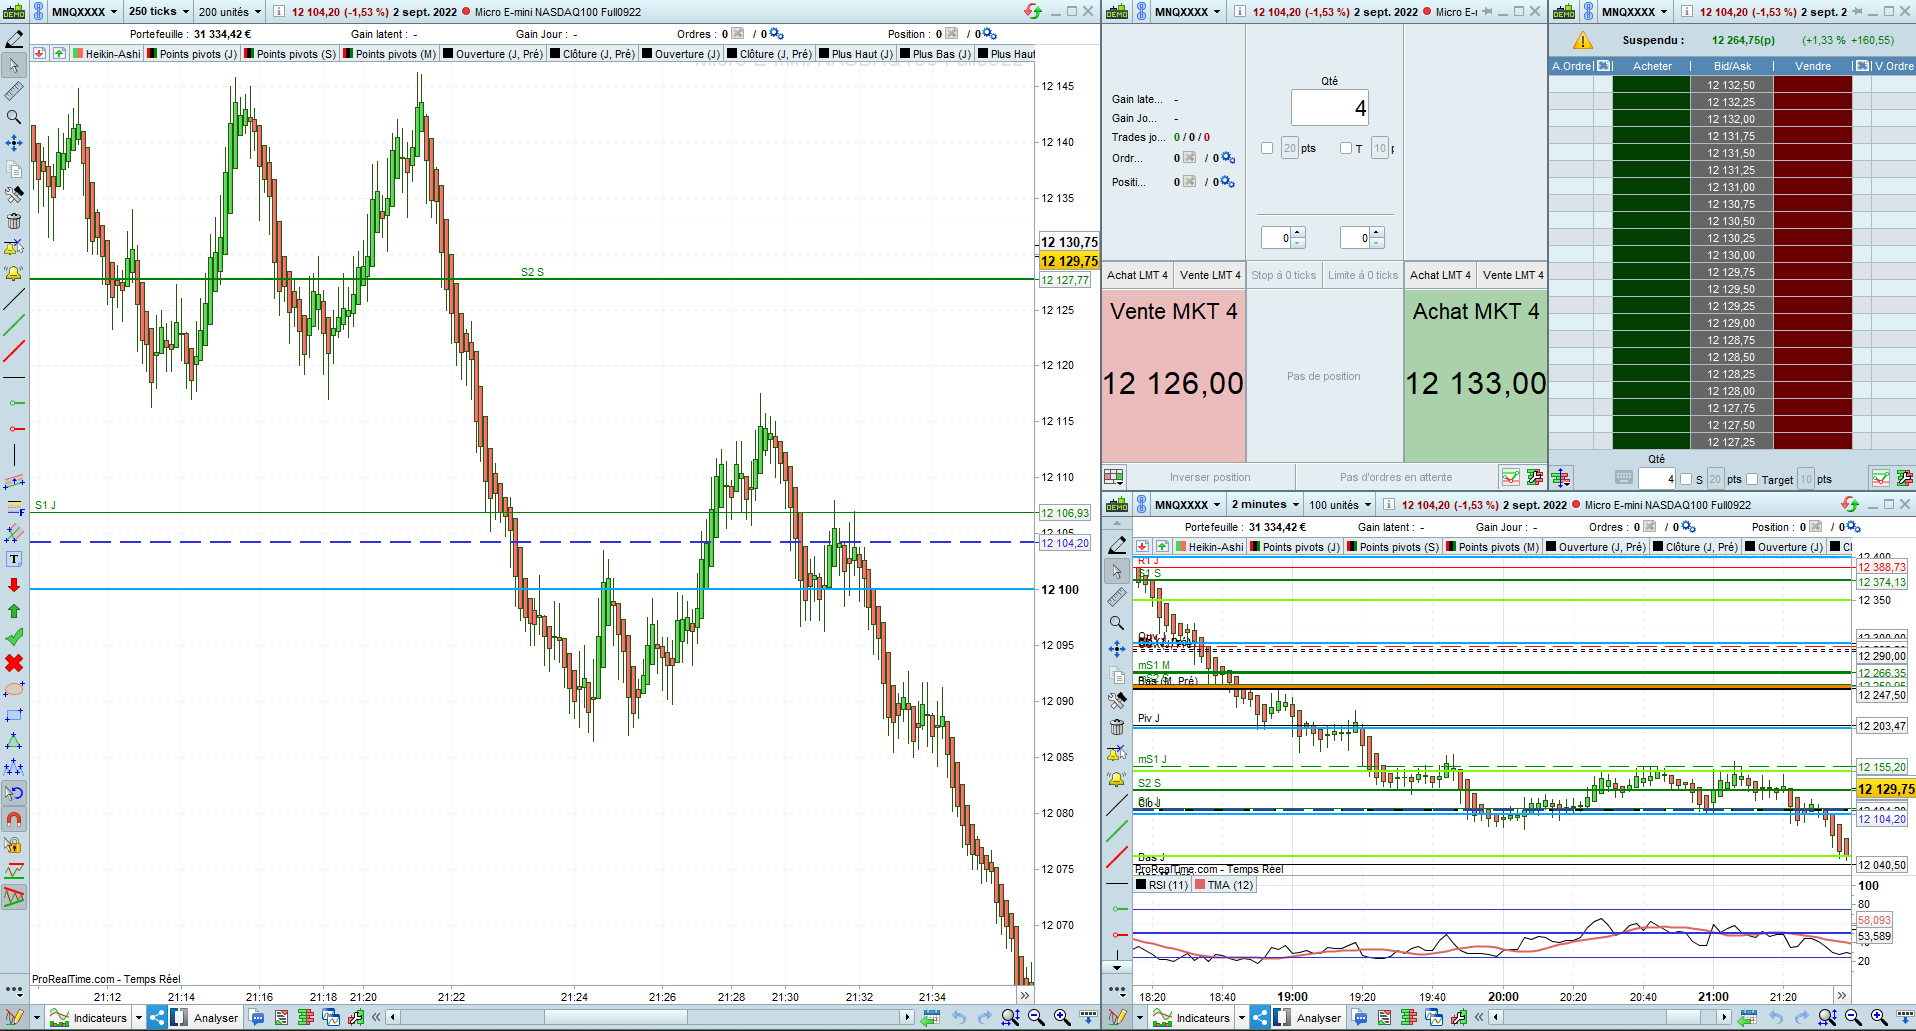Viewport: 1916px width, 1031px height.
Task: Click the green-red refresh arrows in main chart title
Action: pyautogui.click(x=1033, y=11)
